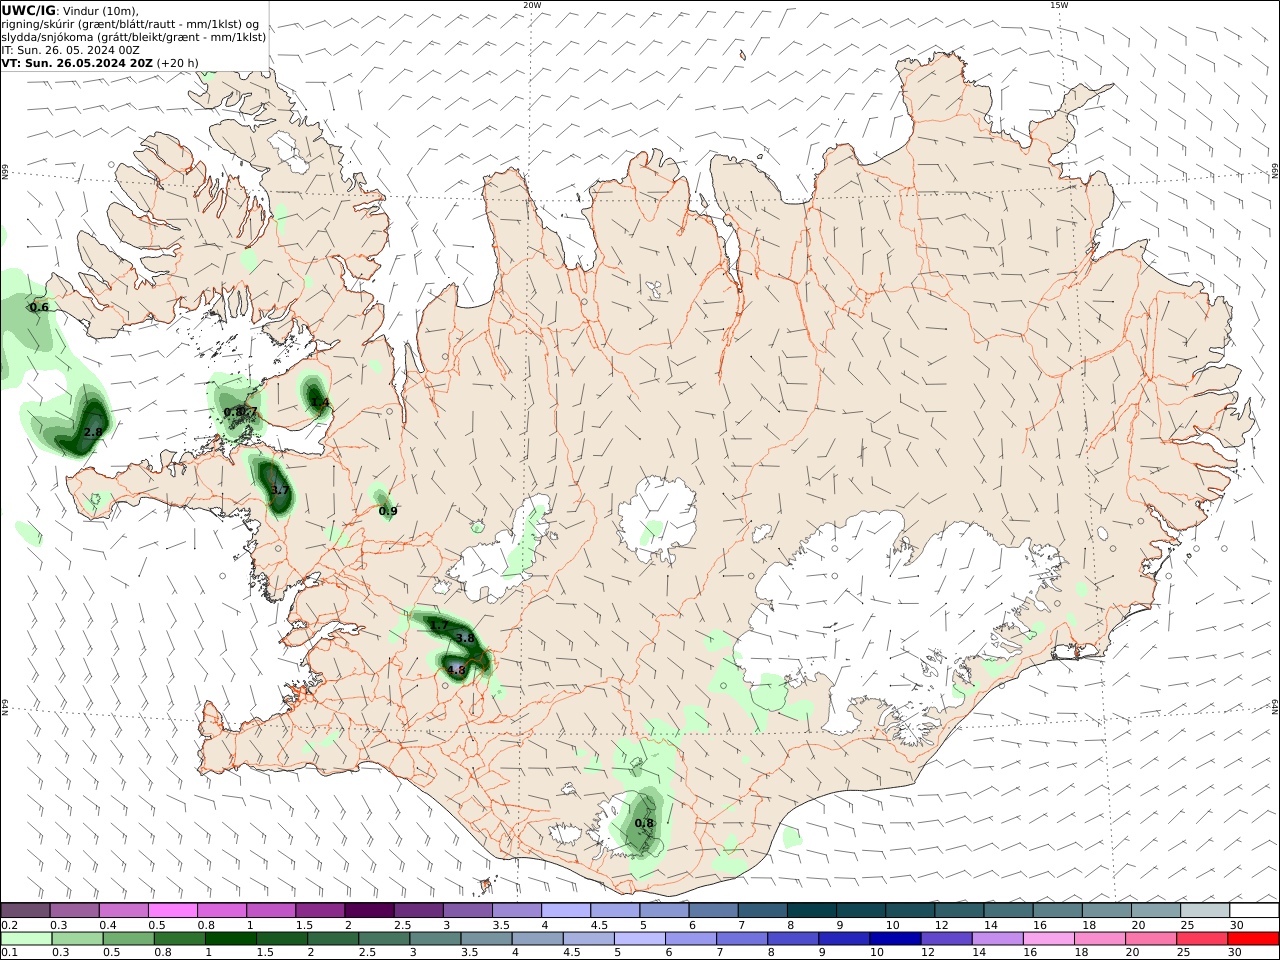Pick the bright magenta 0.5 swatch, upper scale
The width and height of the screenshot is (1280, 960).
coord(173,910)
